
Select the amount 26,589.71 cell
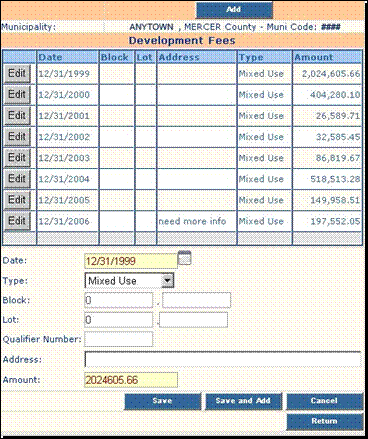click(x=327, y=116)
